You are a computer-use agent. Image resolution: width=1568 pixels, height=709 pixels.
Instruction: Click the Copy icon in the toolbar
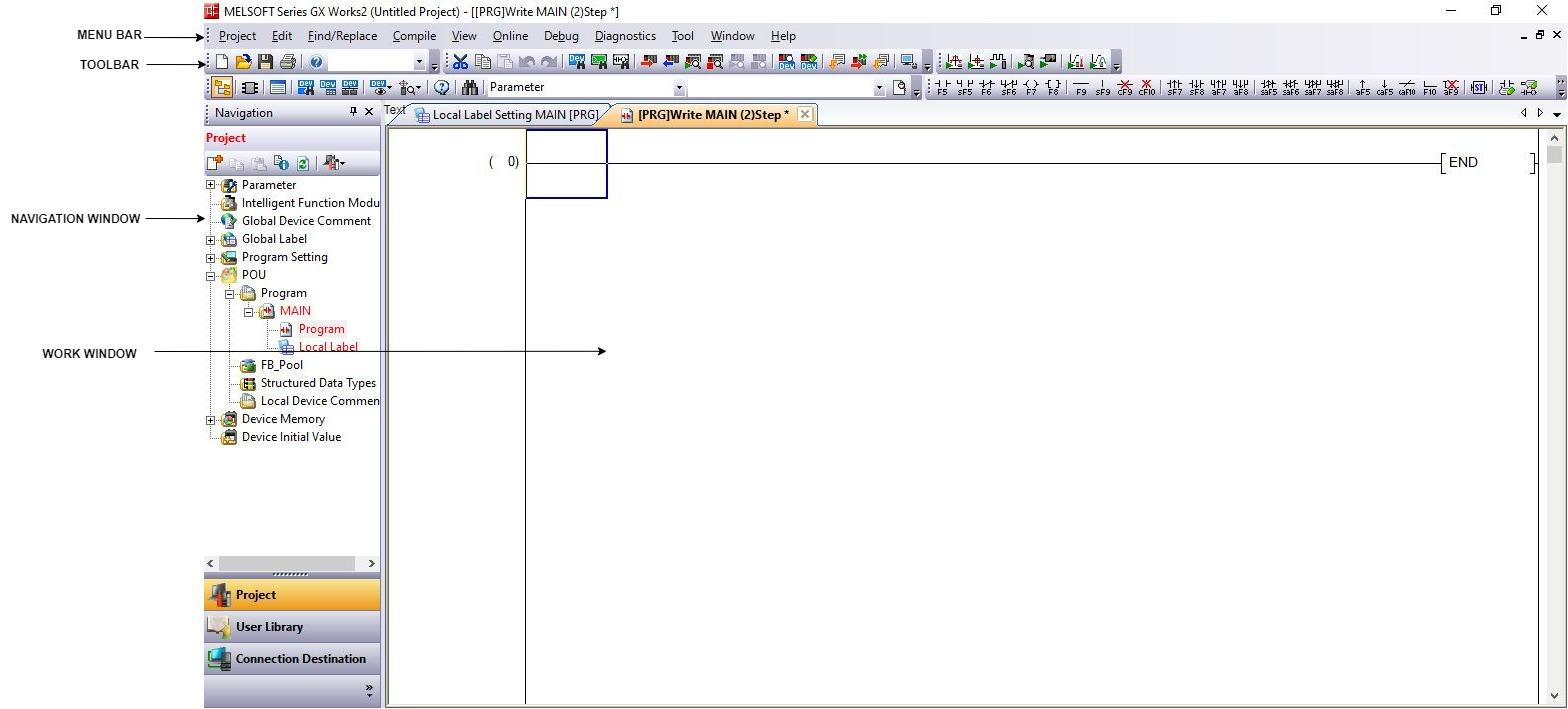pyautogui.click(x=483, y=61)
